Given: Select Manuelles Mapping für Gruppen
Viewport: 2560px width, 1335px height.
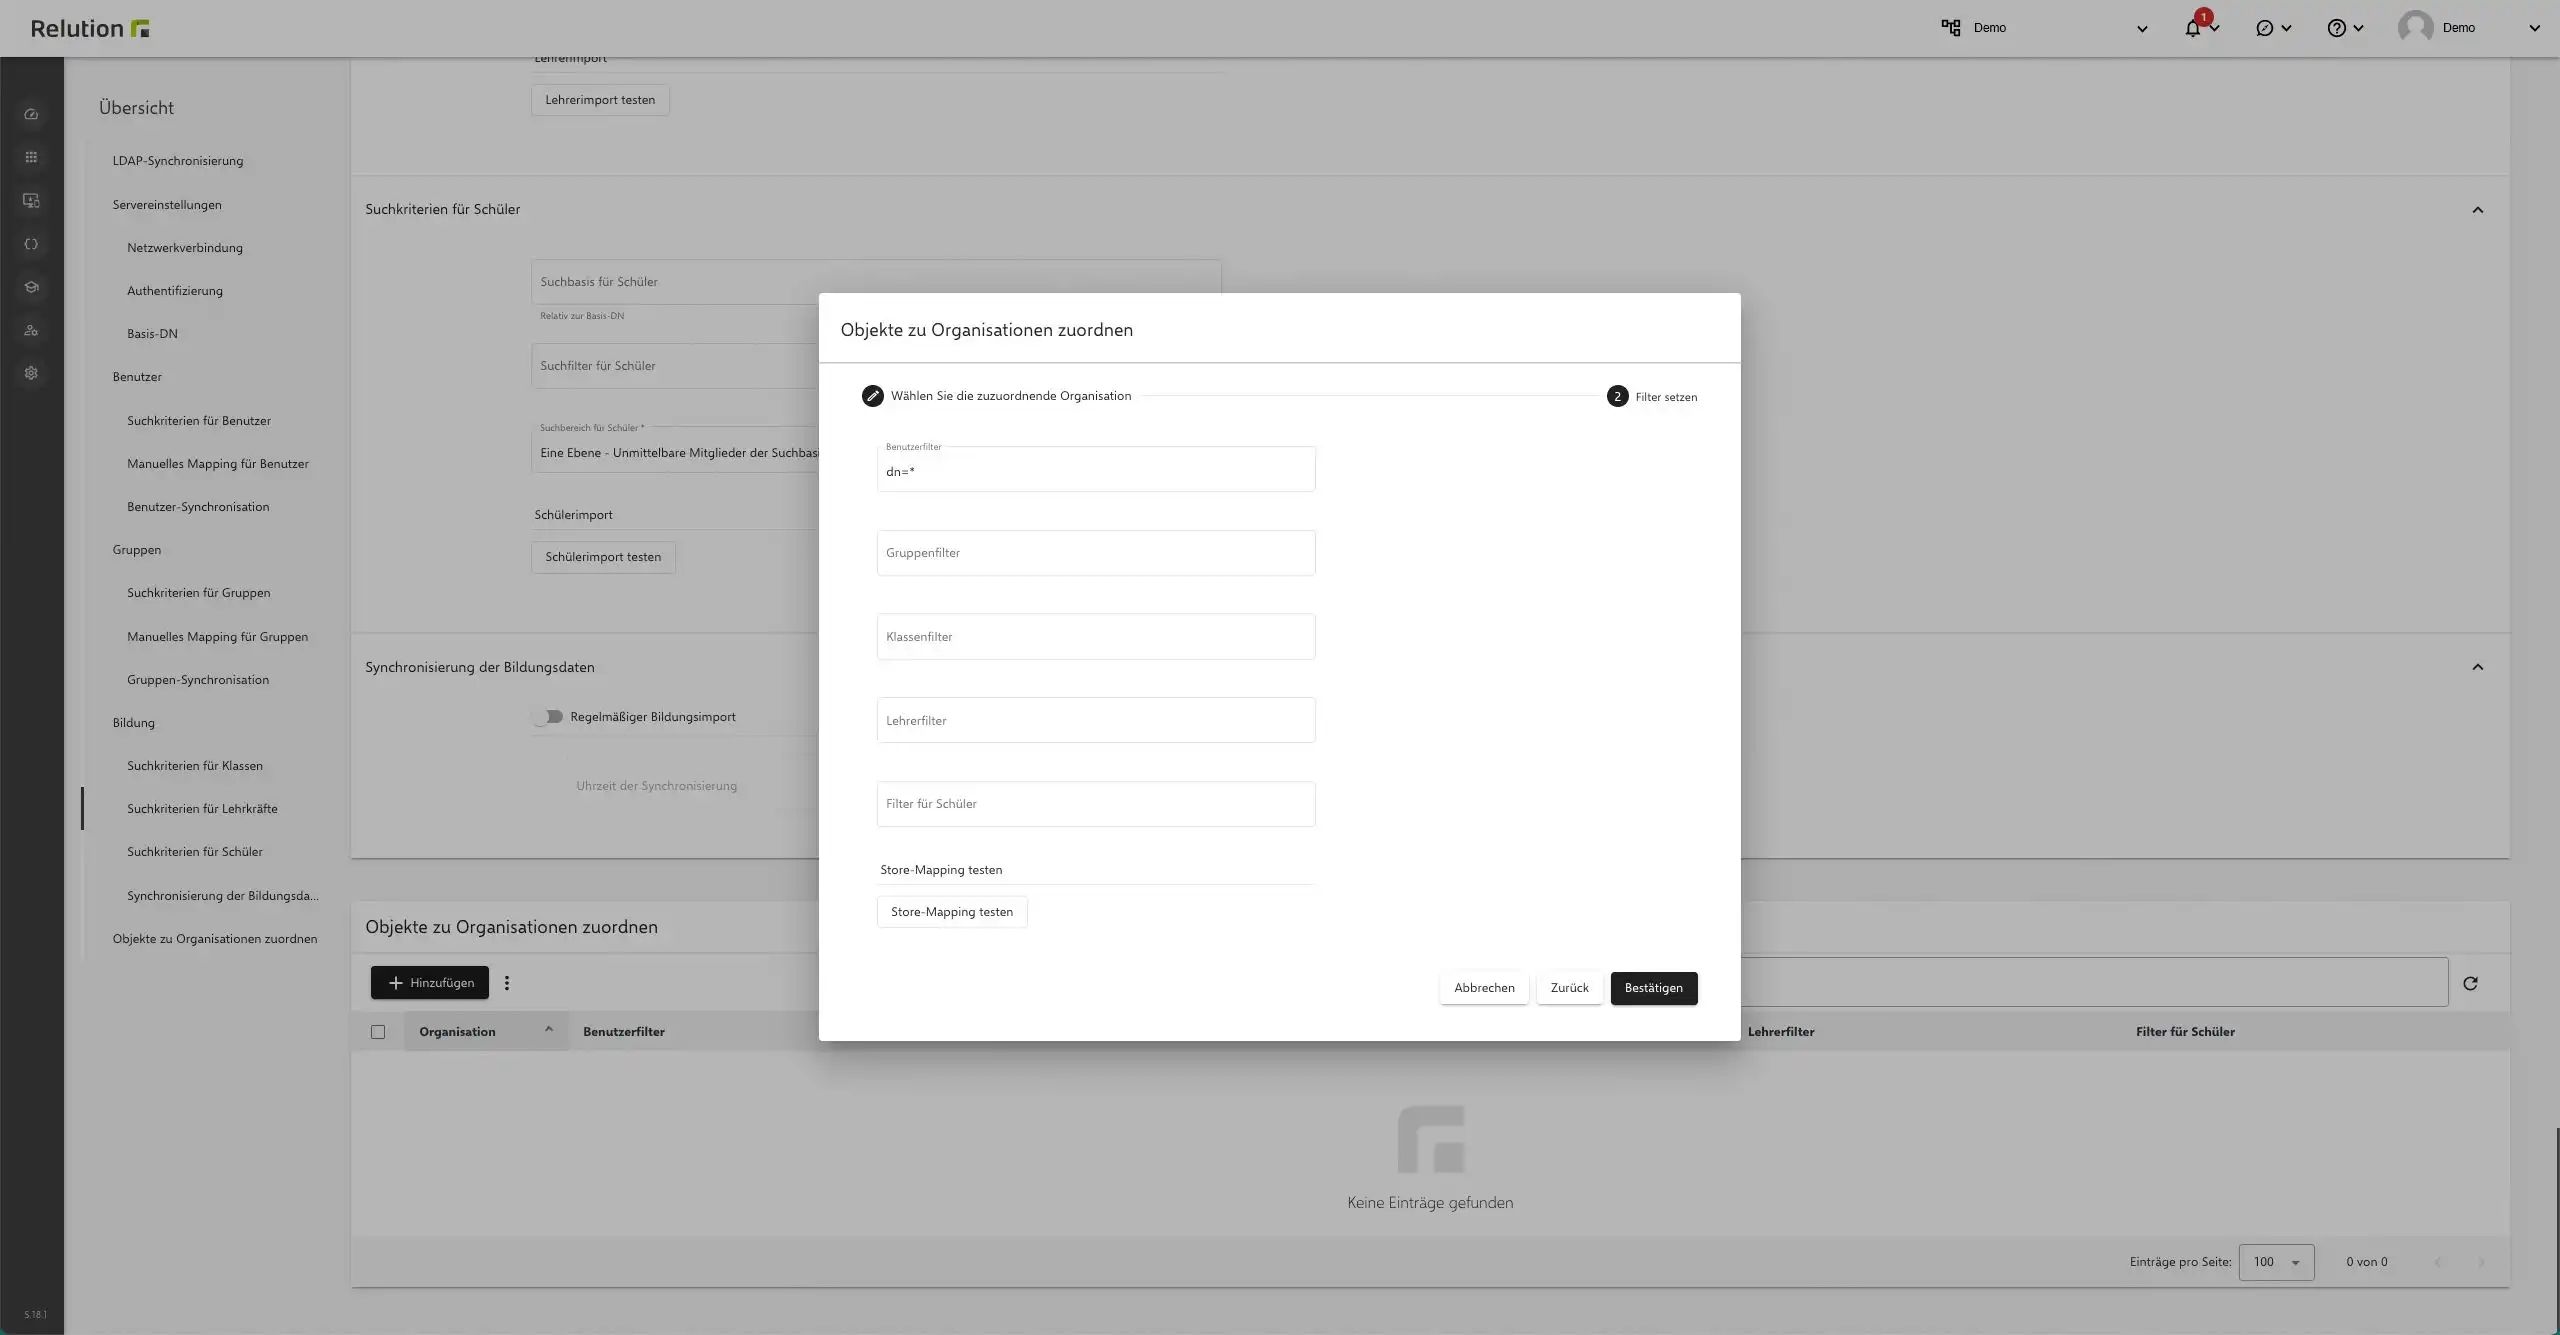Looking at the screenshot, I should (x=218, y=637).
